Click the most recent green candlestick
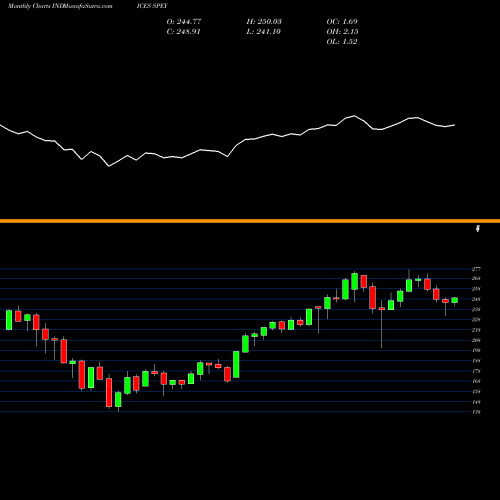The image size is (500, 500). pos(455,301)
